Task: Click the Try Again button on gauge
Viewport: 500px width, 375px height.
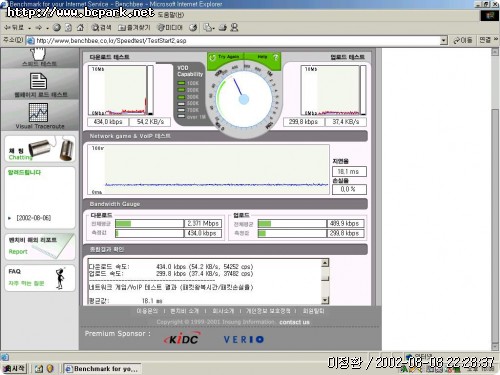Action: point(225,57)
